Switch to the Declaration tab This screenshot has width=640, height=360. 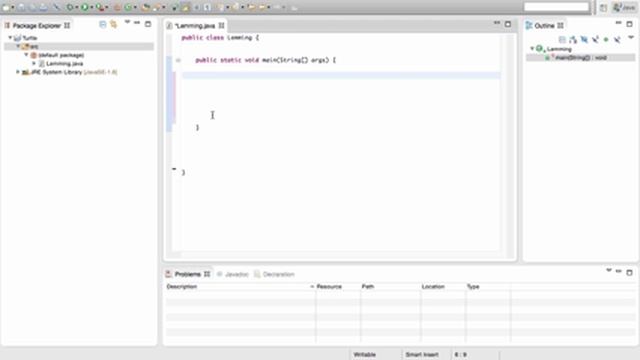274,274
